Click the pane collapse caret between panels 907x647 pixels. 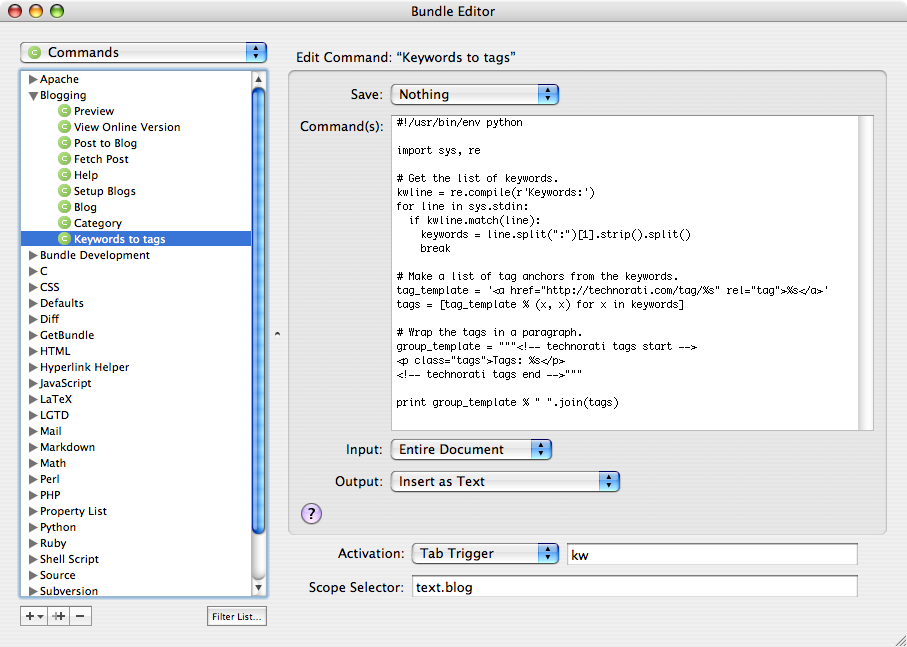click(x=278, y=334)
